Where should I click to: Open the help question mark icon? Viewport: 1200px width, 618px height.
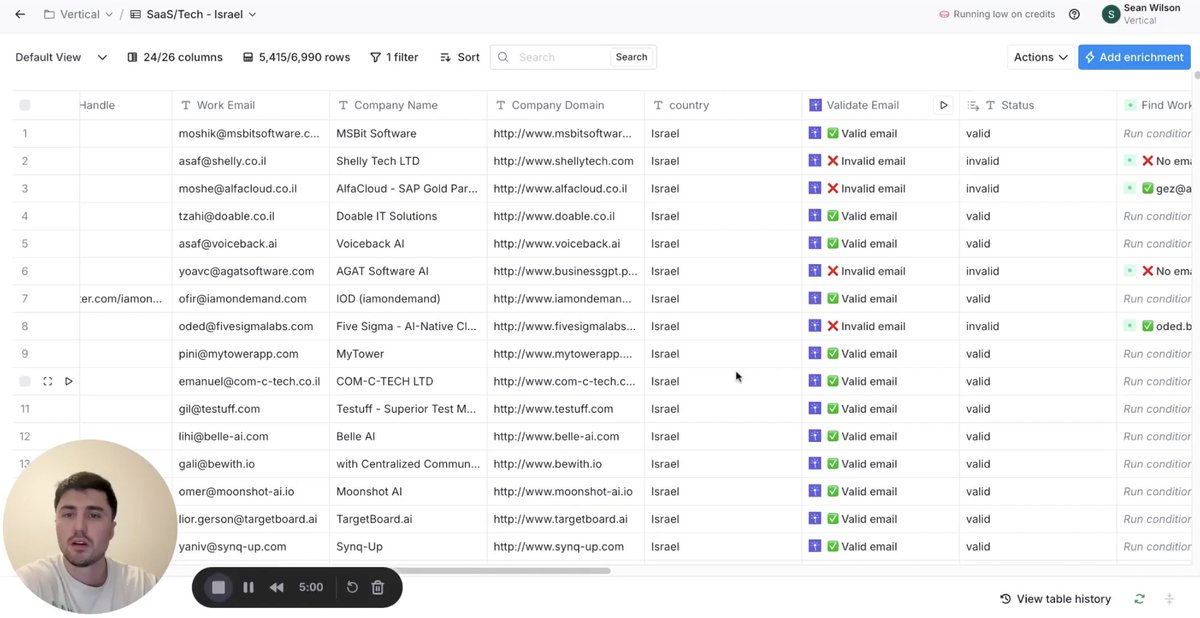click(x=1074, y=14)
